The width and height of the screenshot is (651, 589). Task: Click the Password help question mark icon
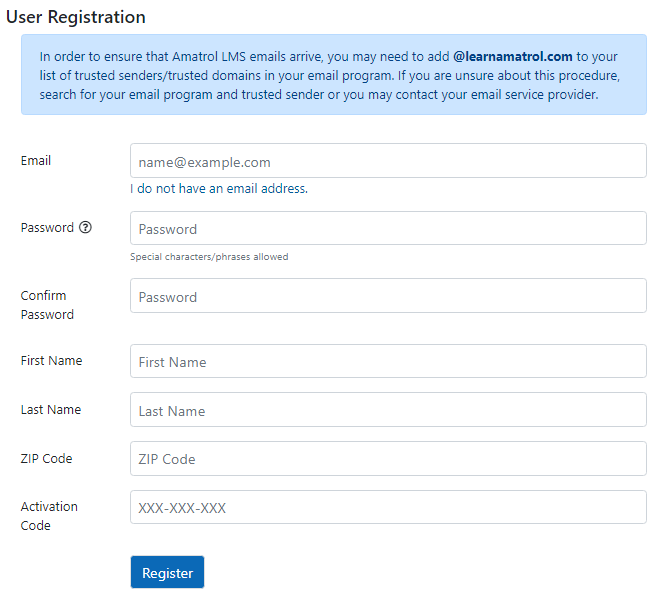click(x=85, y=227)
